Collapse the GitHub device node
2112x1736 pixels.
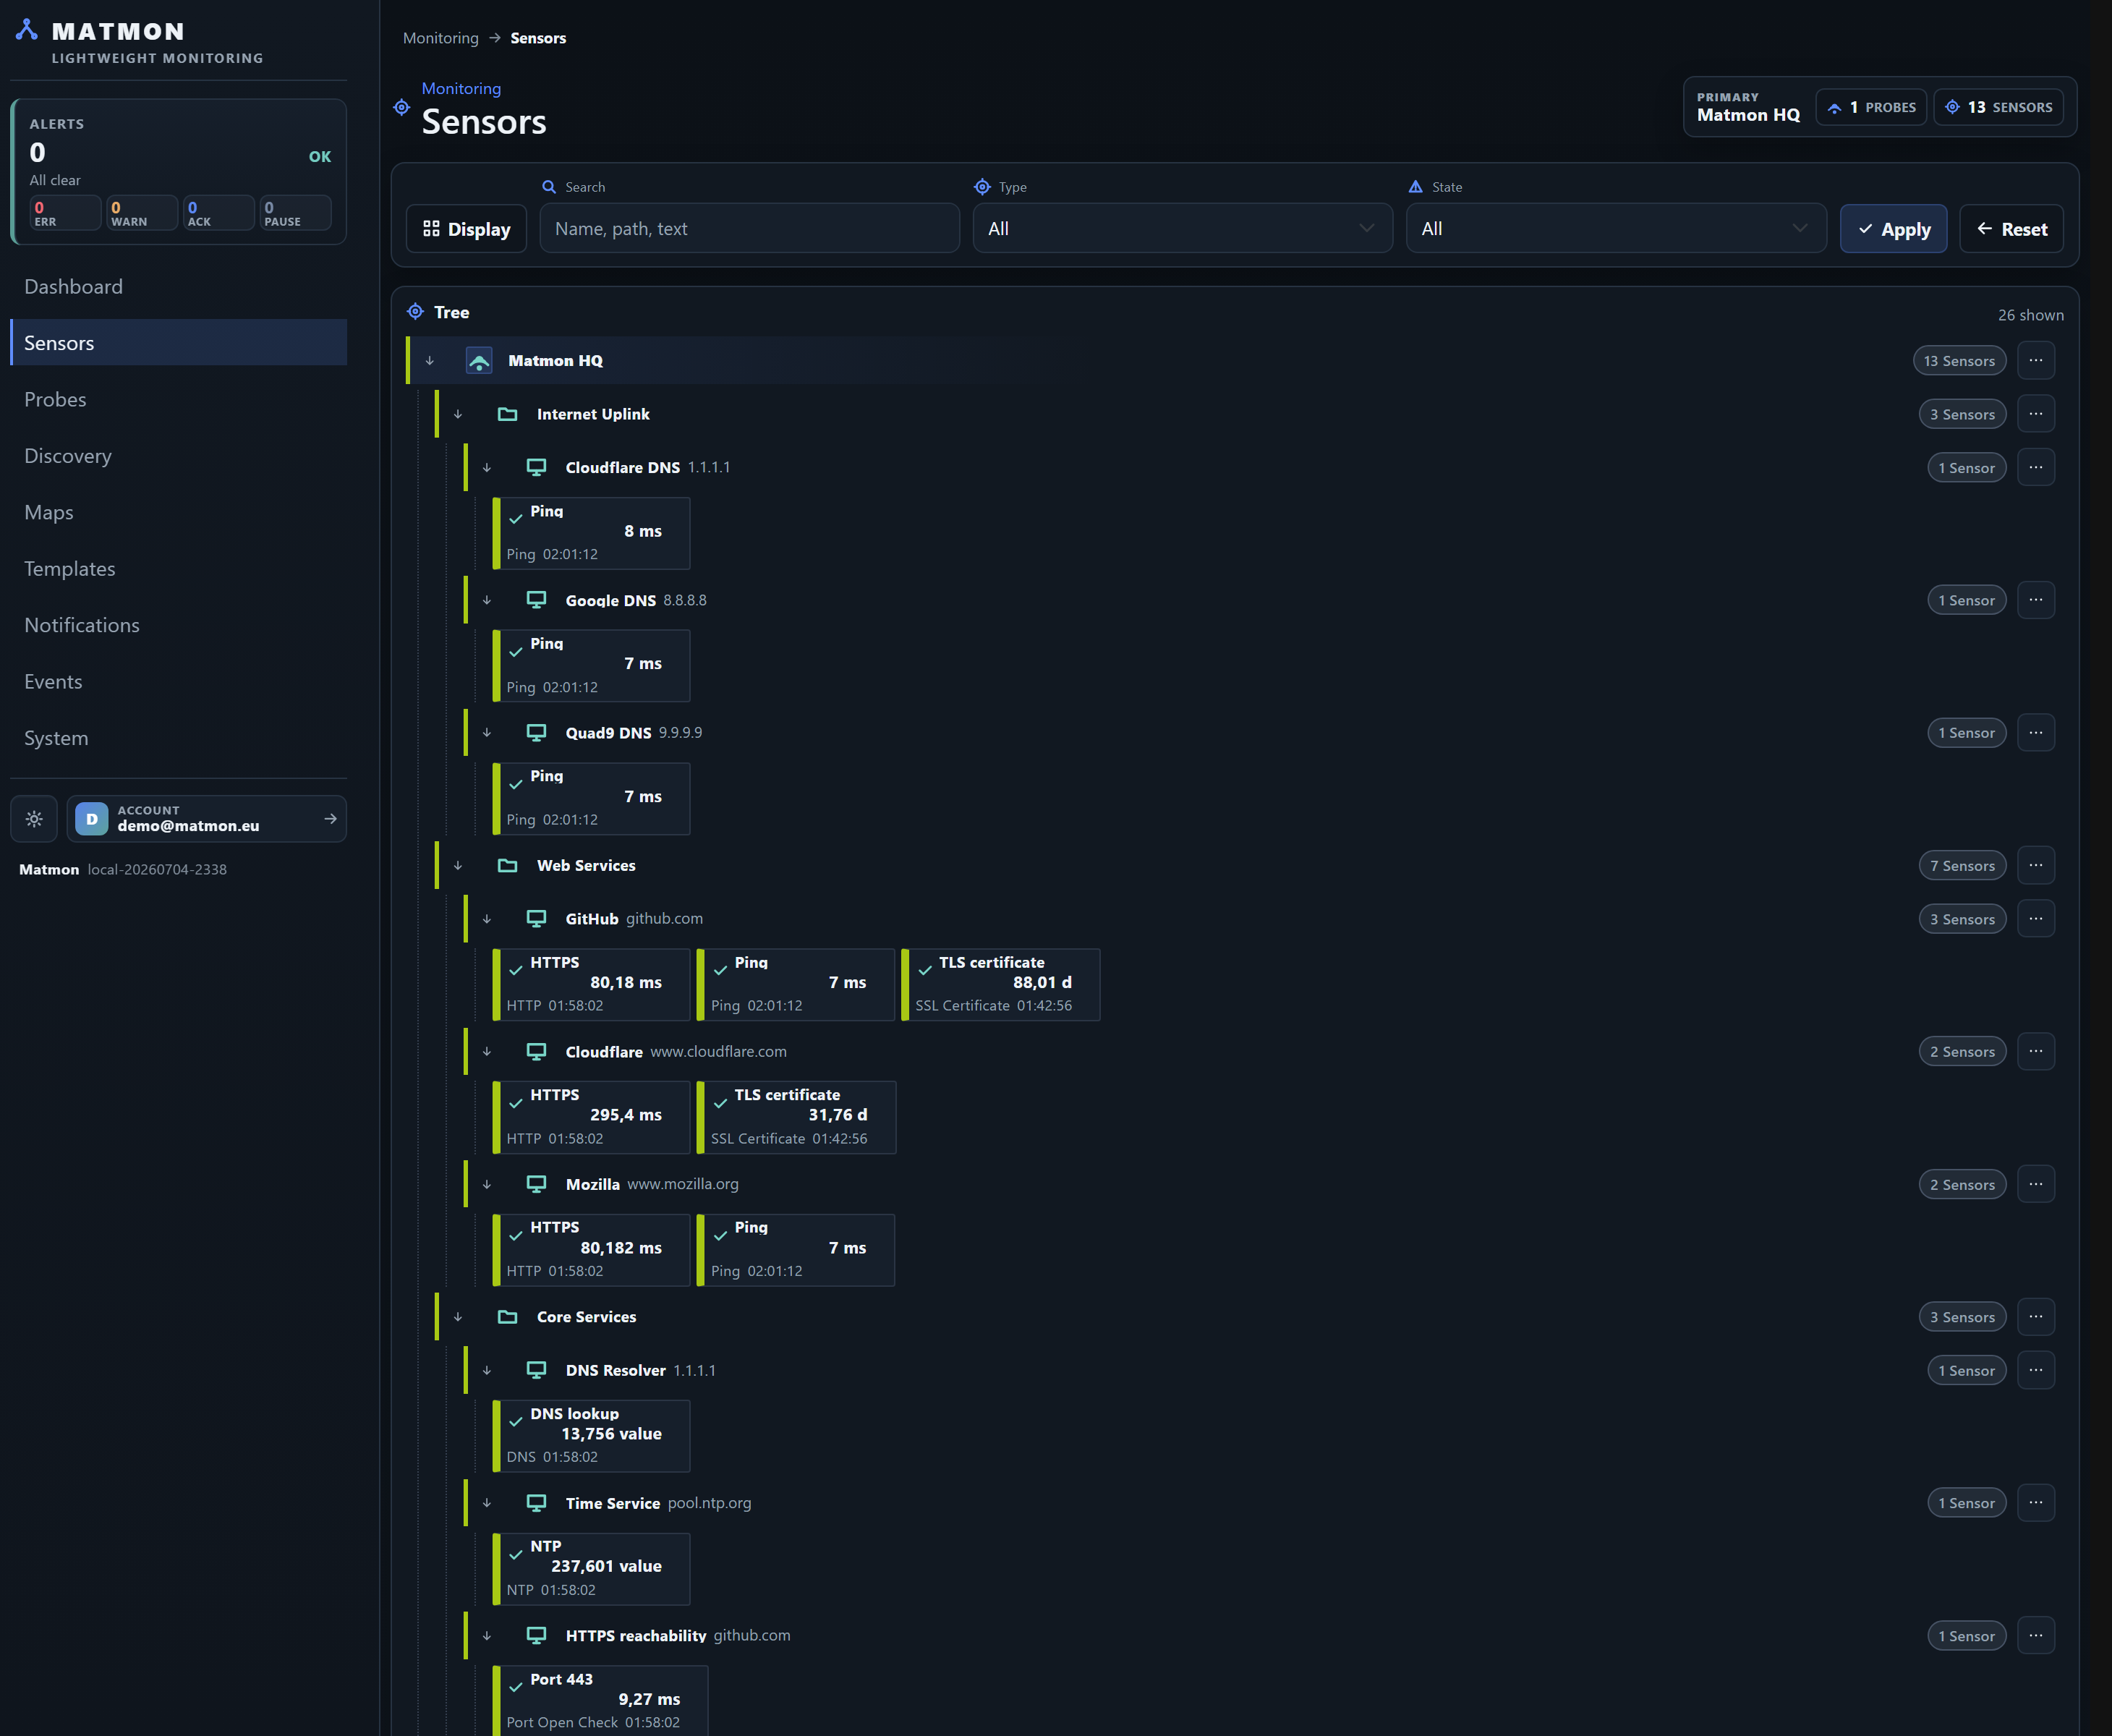click(487, 919)
